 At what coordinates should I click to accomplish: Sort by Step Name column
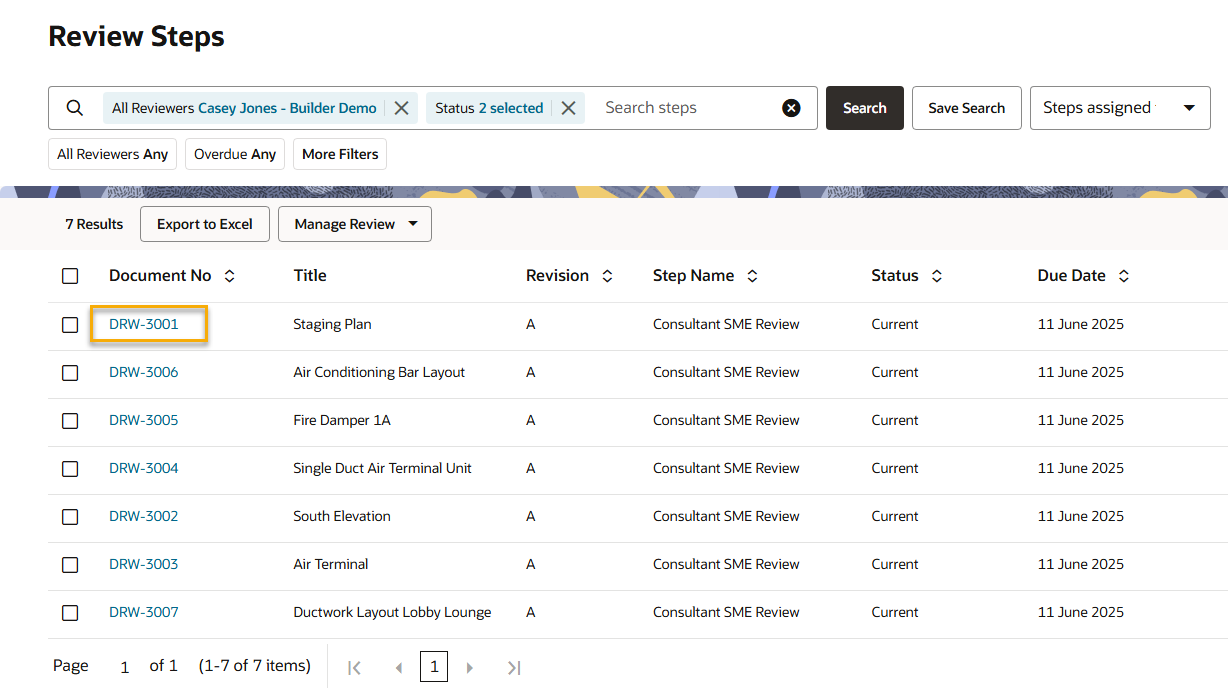pyautogui.click(x=752, y=276)
